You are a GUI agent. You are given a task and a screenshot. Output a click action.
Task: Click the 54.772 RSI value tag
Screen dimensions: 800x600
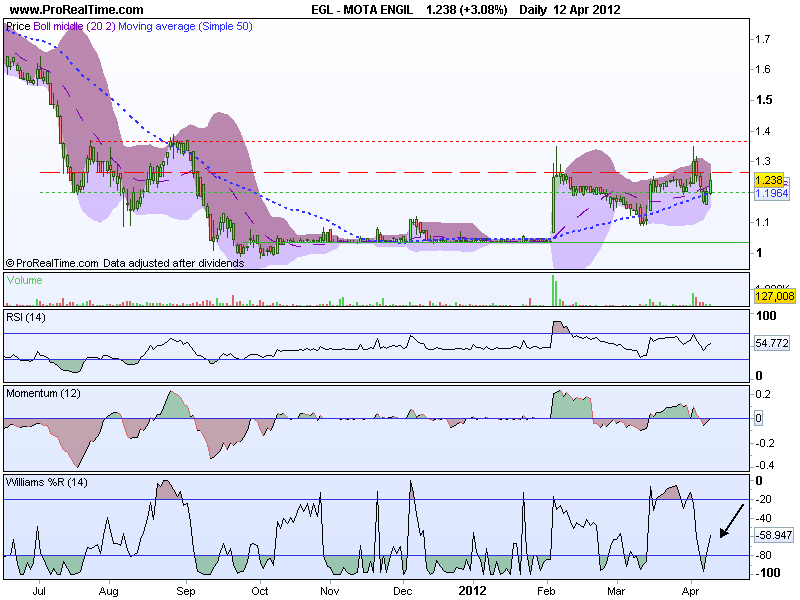point(771,343)
